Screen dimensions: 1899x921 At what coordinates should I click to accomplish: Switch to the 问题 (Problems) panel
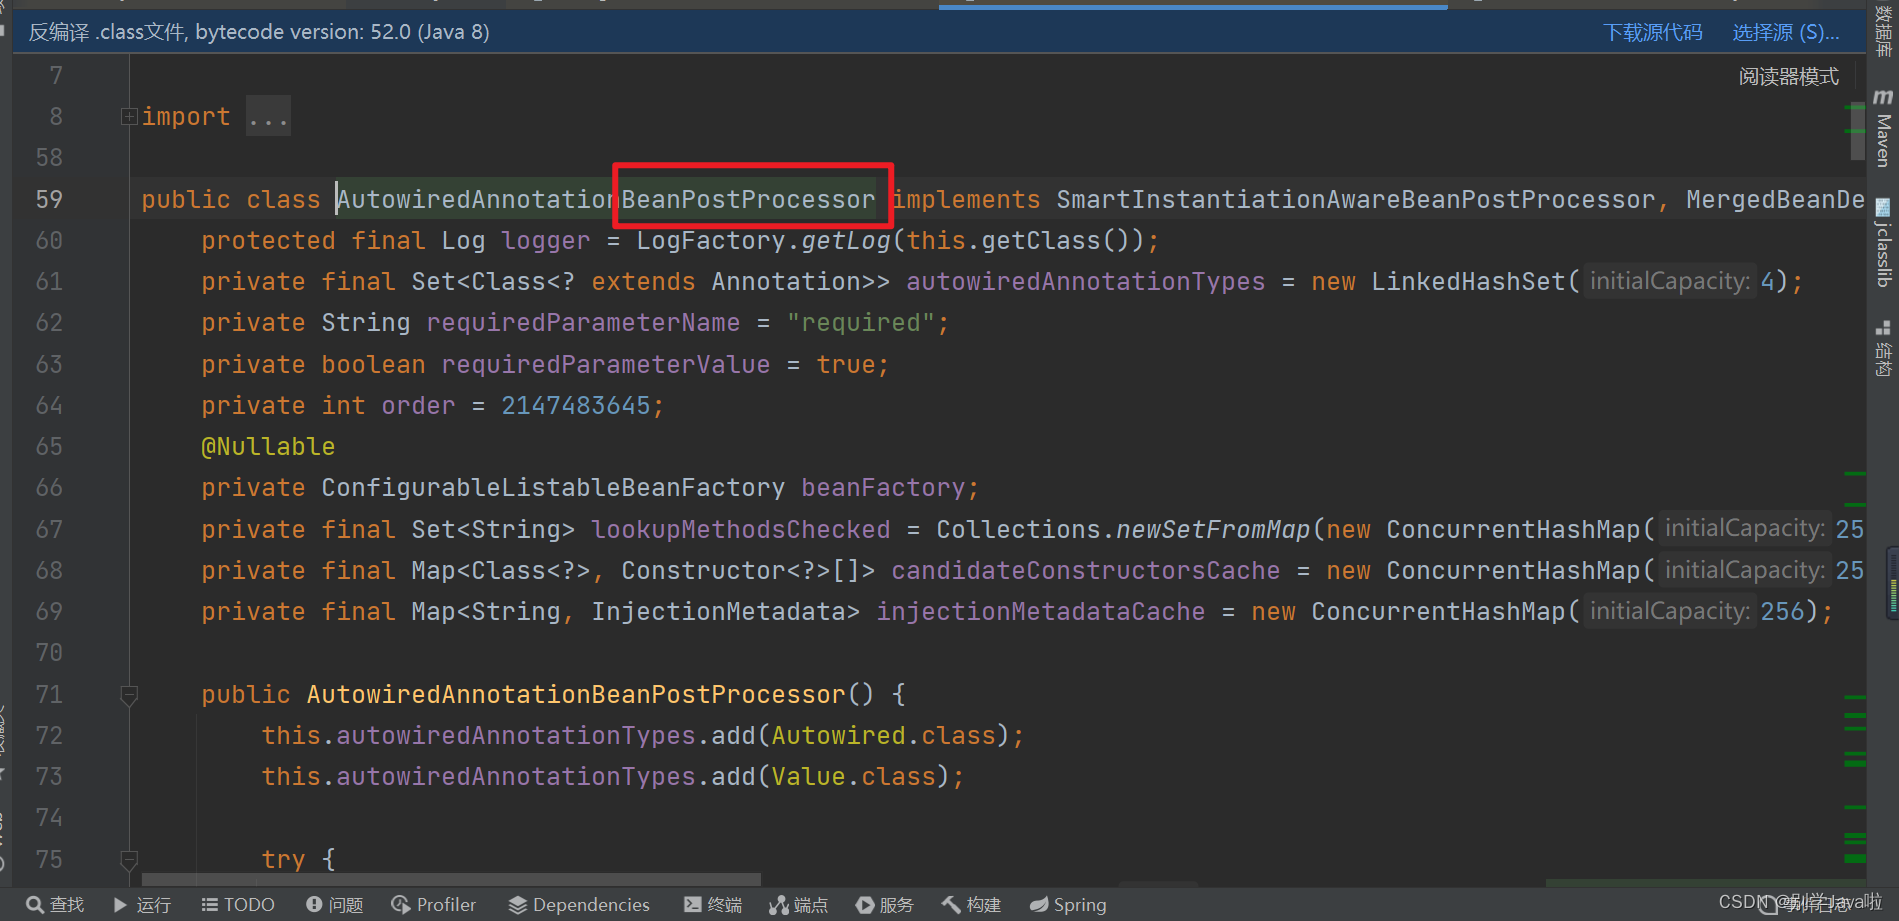click(x=334, y=904)
